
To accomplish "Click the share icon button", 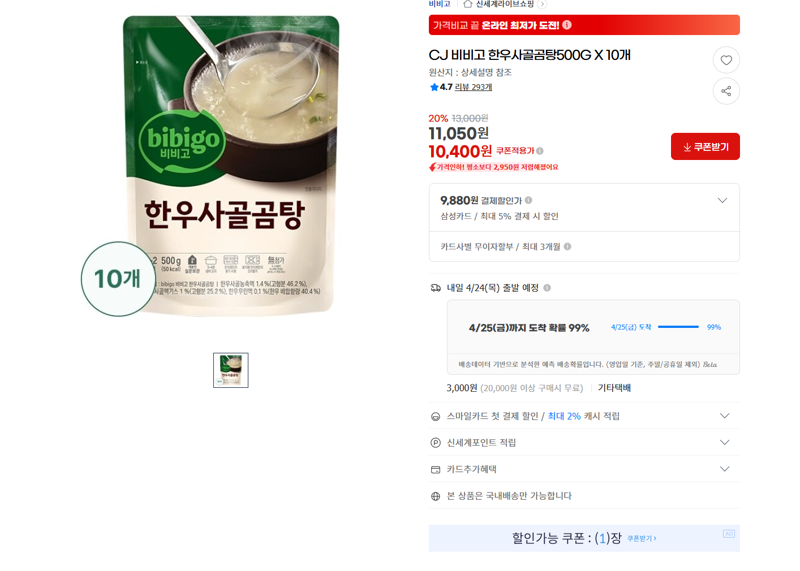I will click(x=726, y=91).
